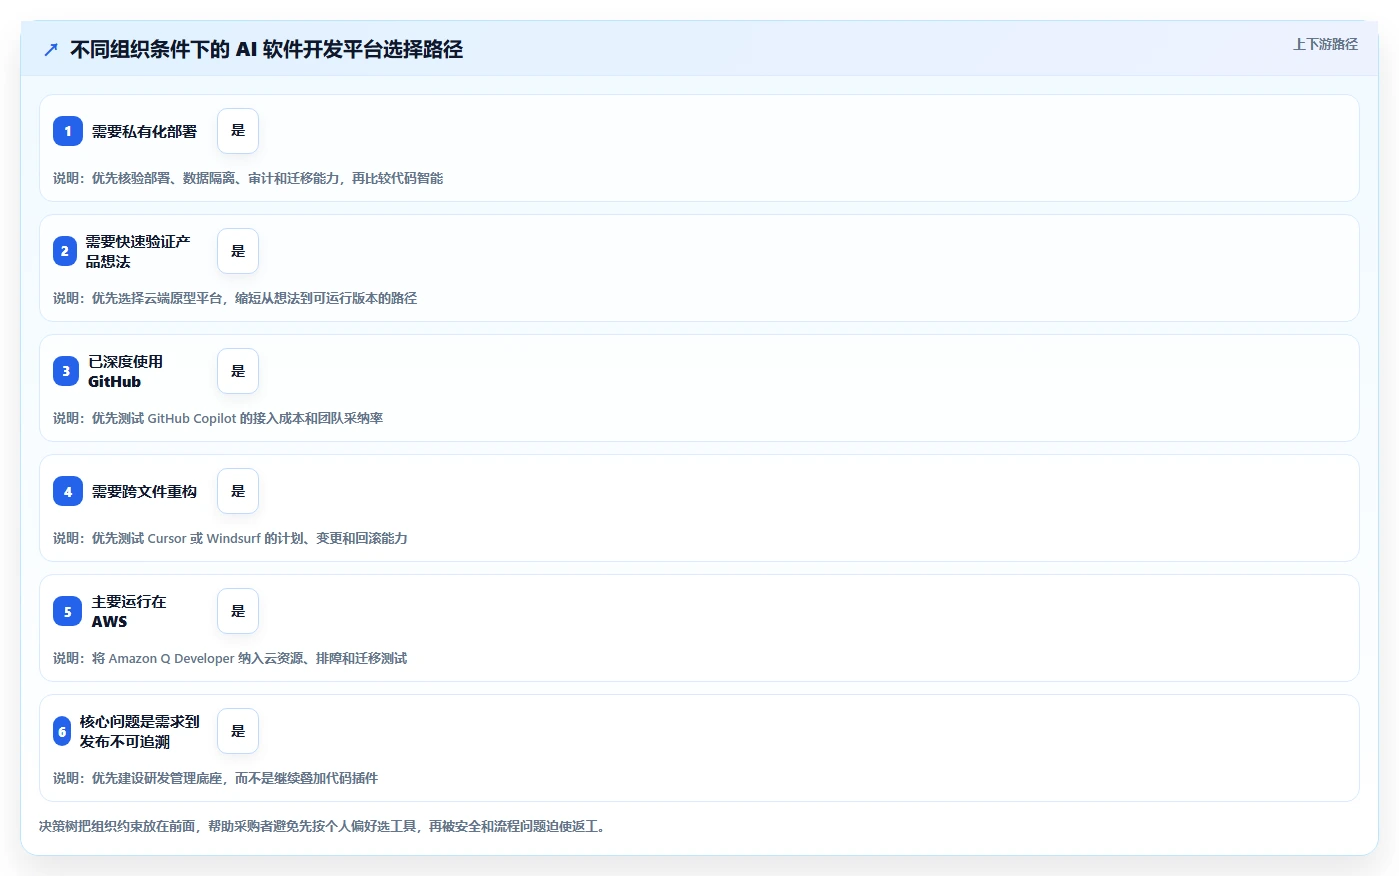1399x876 pixels.
Task: Click 是 button for 主要运行在 AWS
Action: [x=238, y=611]
